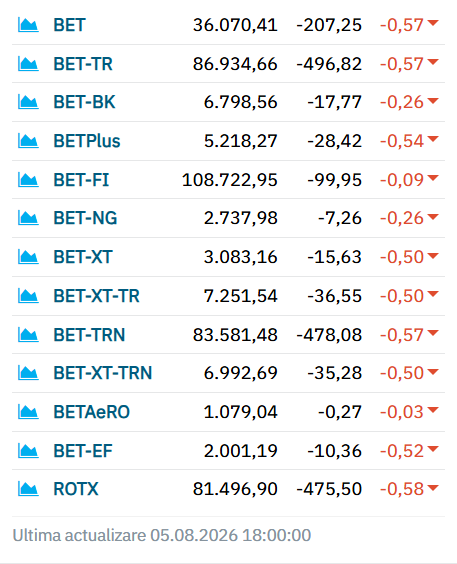Click the red down arrow on ROTX row
This screenshot has height=564, width=457.
coord(433,487)
